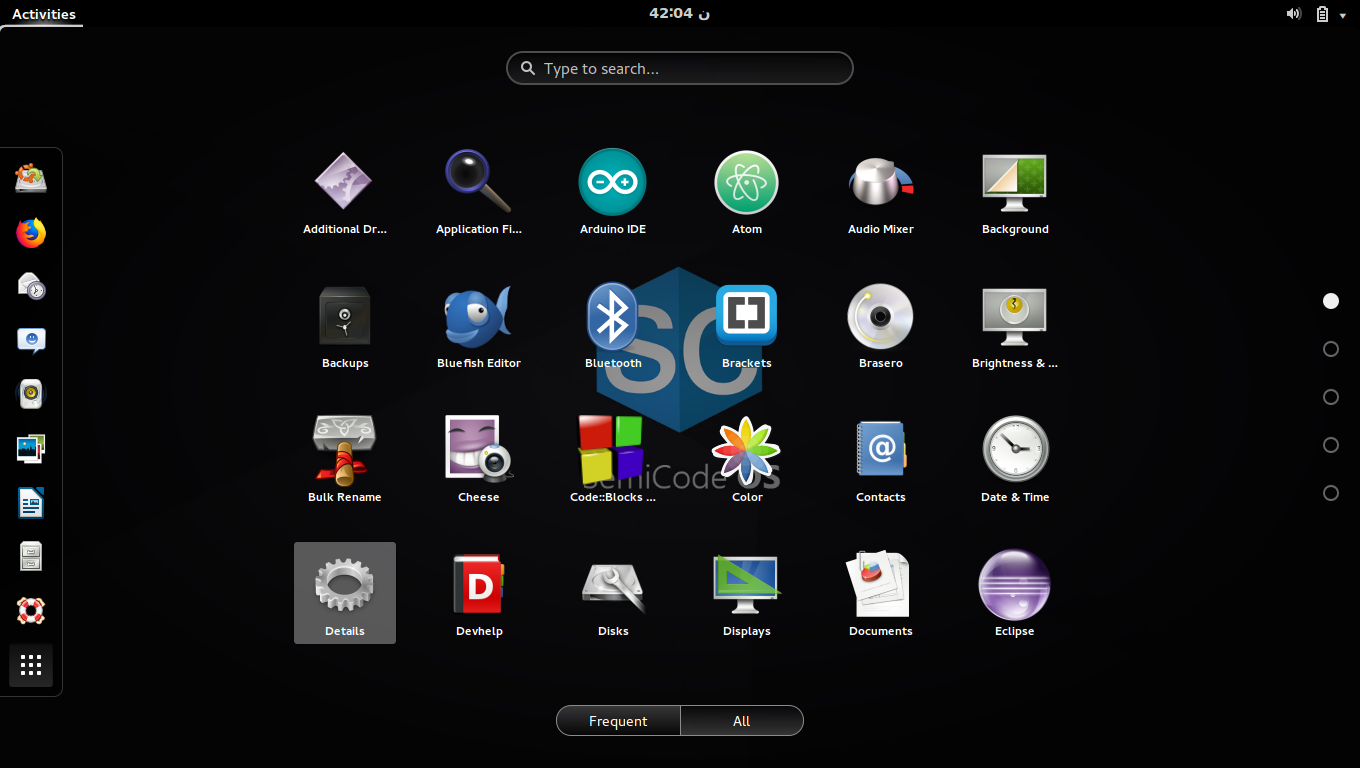Open the highlighted Details app
1360x768 pixels.
344,593
